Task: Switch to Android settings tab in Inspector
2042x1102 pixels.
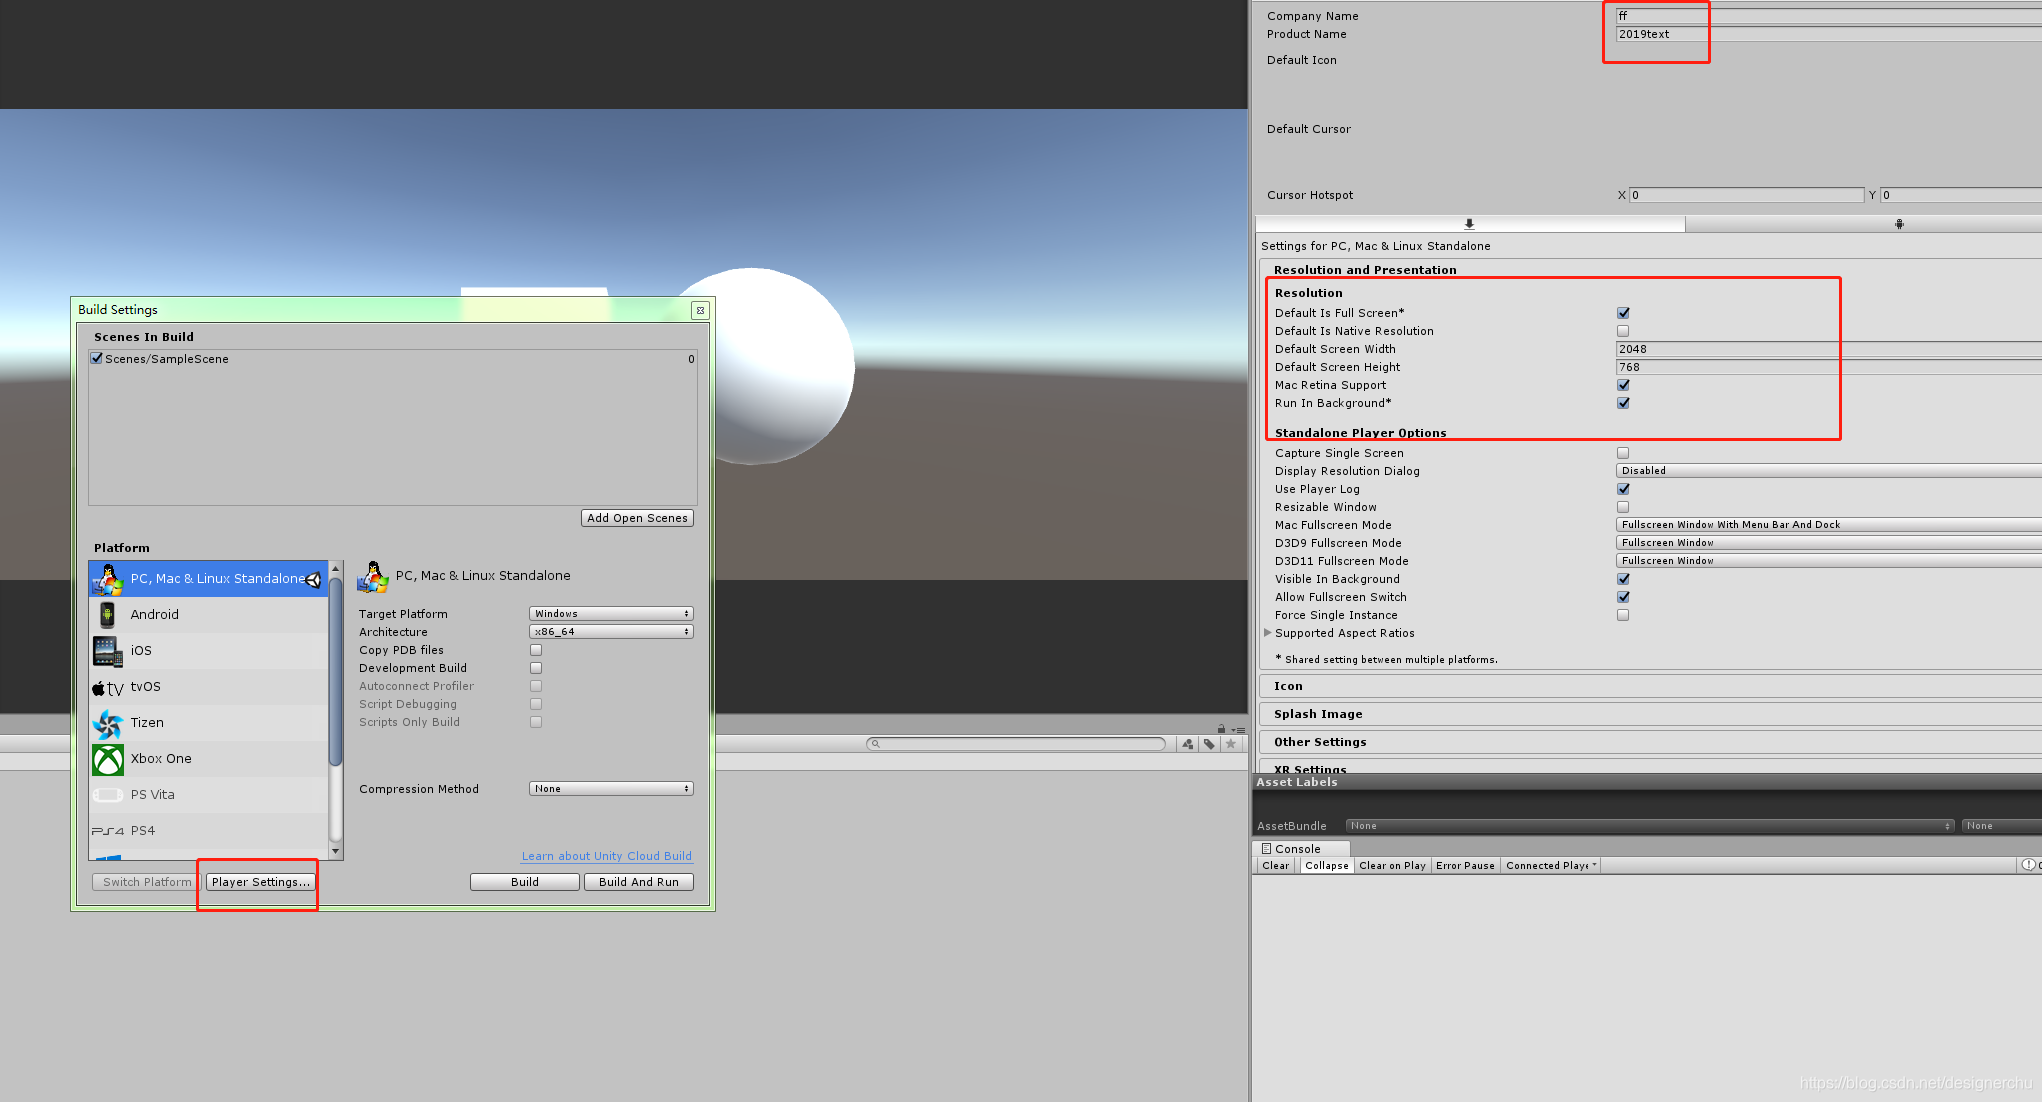Action: (1898, 224)
